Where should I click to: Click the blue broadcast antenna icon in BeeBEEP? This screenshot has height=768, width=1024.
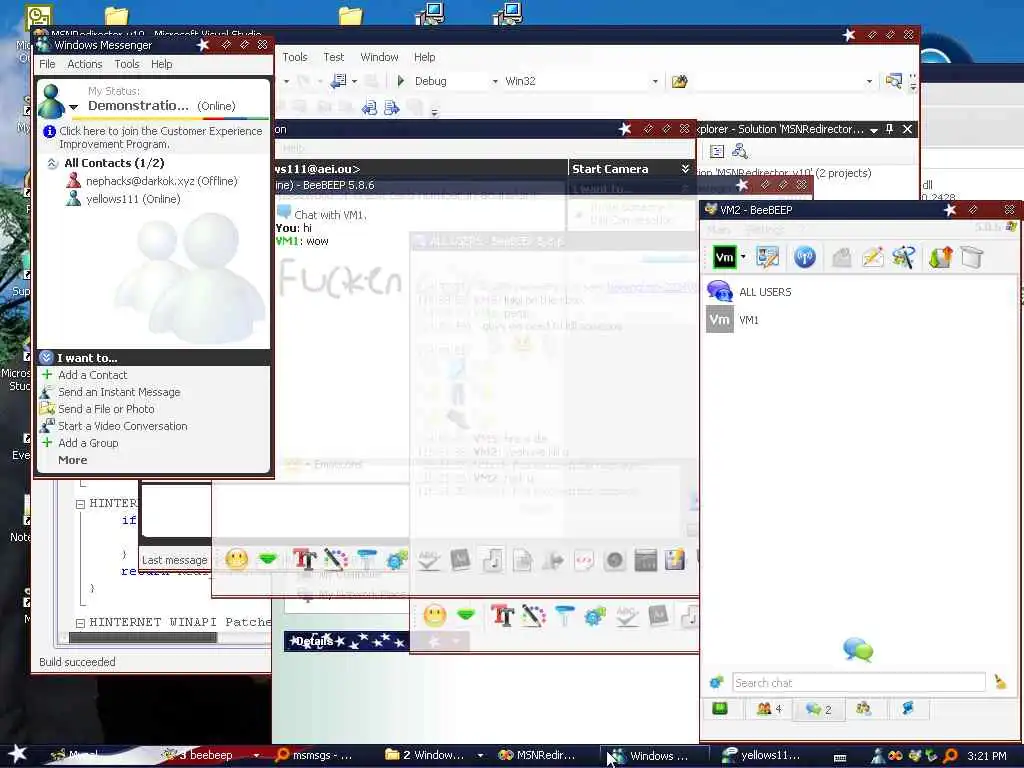tap(805, 257)
